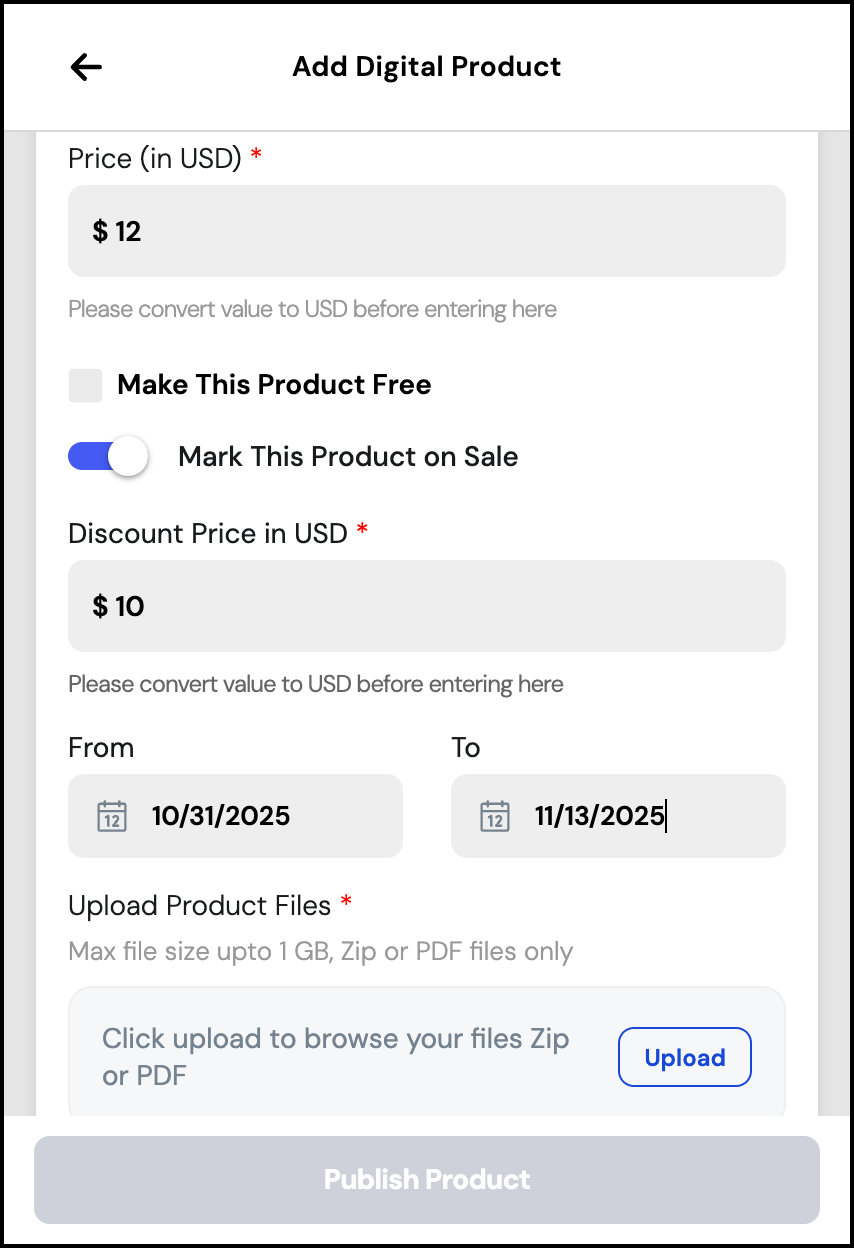Image resolution: width=854 pixels, height=1248 pixels.
Task: Open the From date 10/31/2025 picker
Action: pos(235,816)
